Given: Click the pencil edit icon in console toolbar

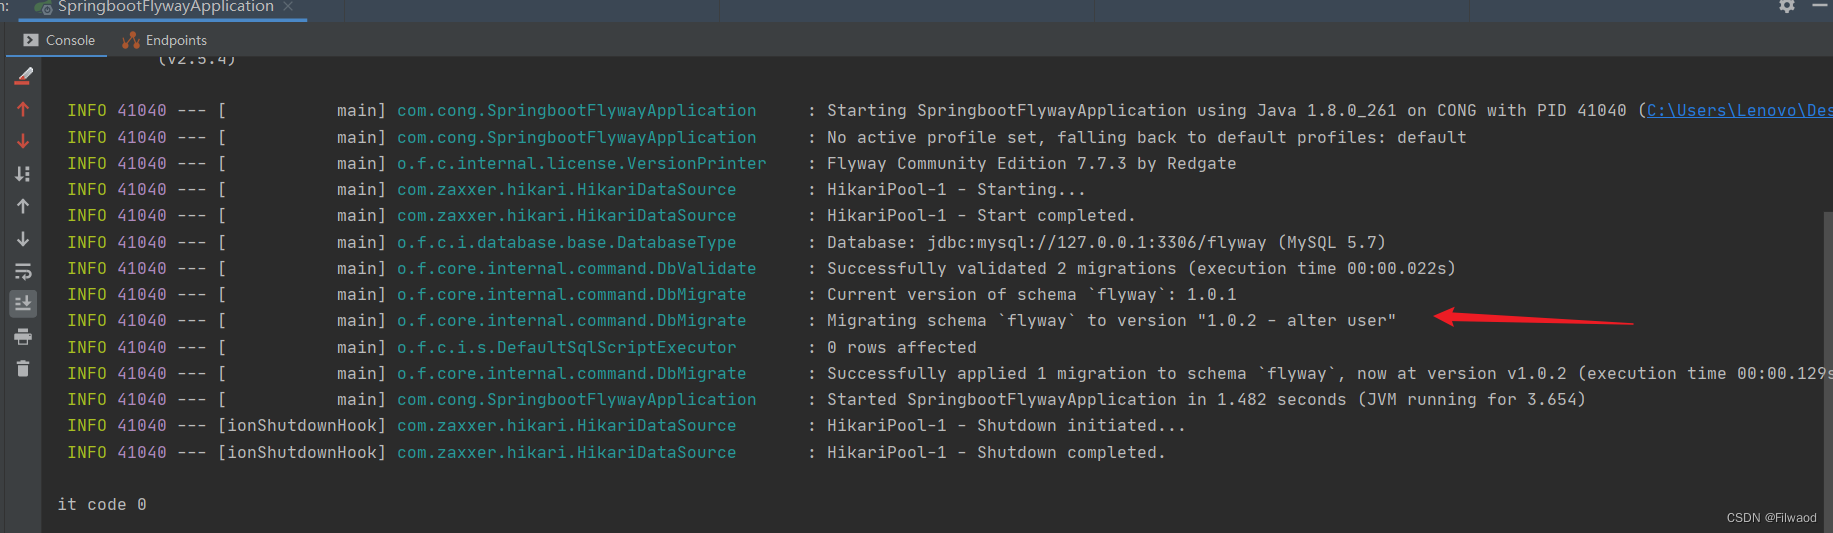Looking at the screenshot, I should (23, 76).
